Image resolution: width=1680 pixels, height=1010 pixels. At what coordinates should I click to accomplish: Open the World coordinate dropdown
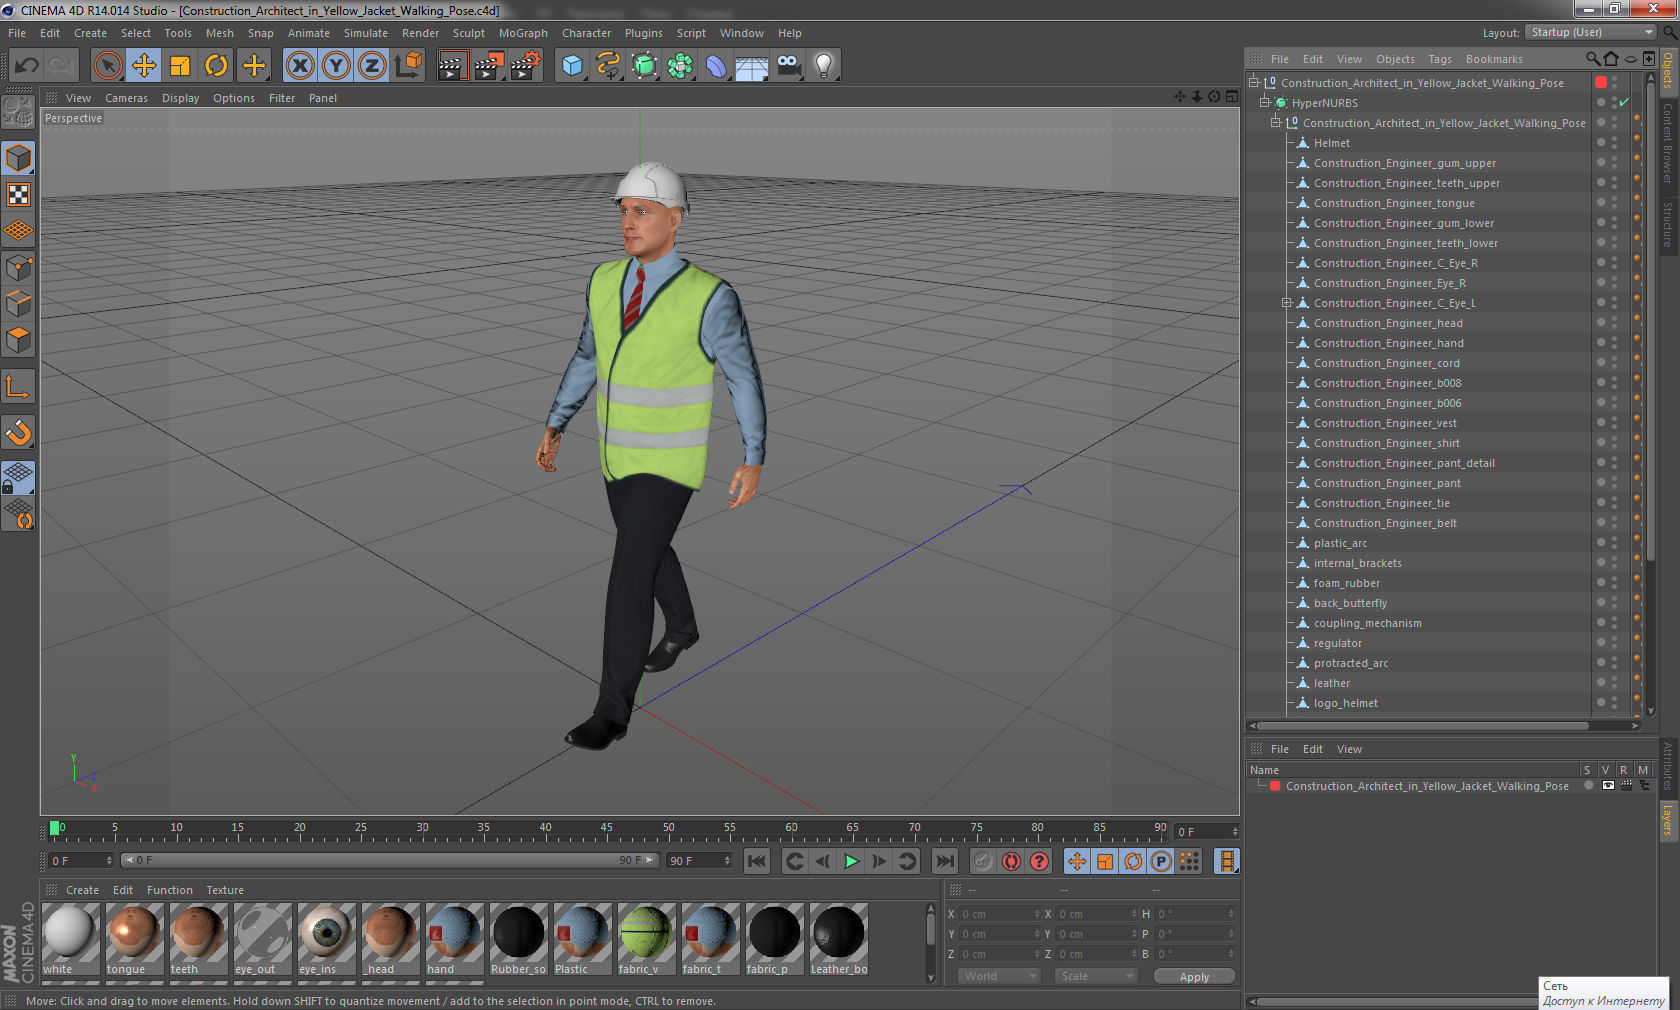tap(1000, 976)
